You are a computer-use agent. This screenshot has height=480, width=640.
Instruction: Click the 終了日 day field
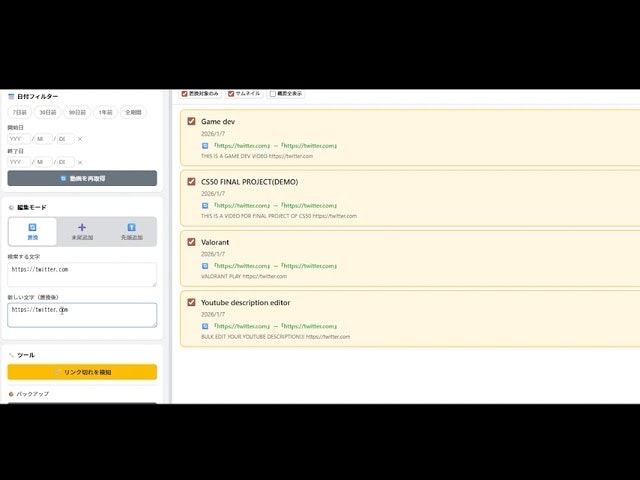tap(66, 162)
